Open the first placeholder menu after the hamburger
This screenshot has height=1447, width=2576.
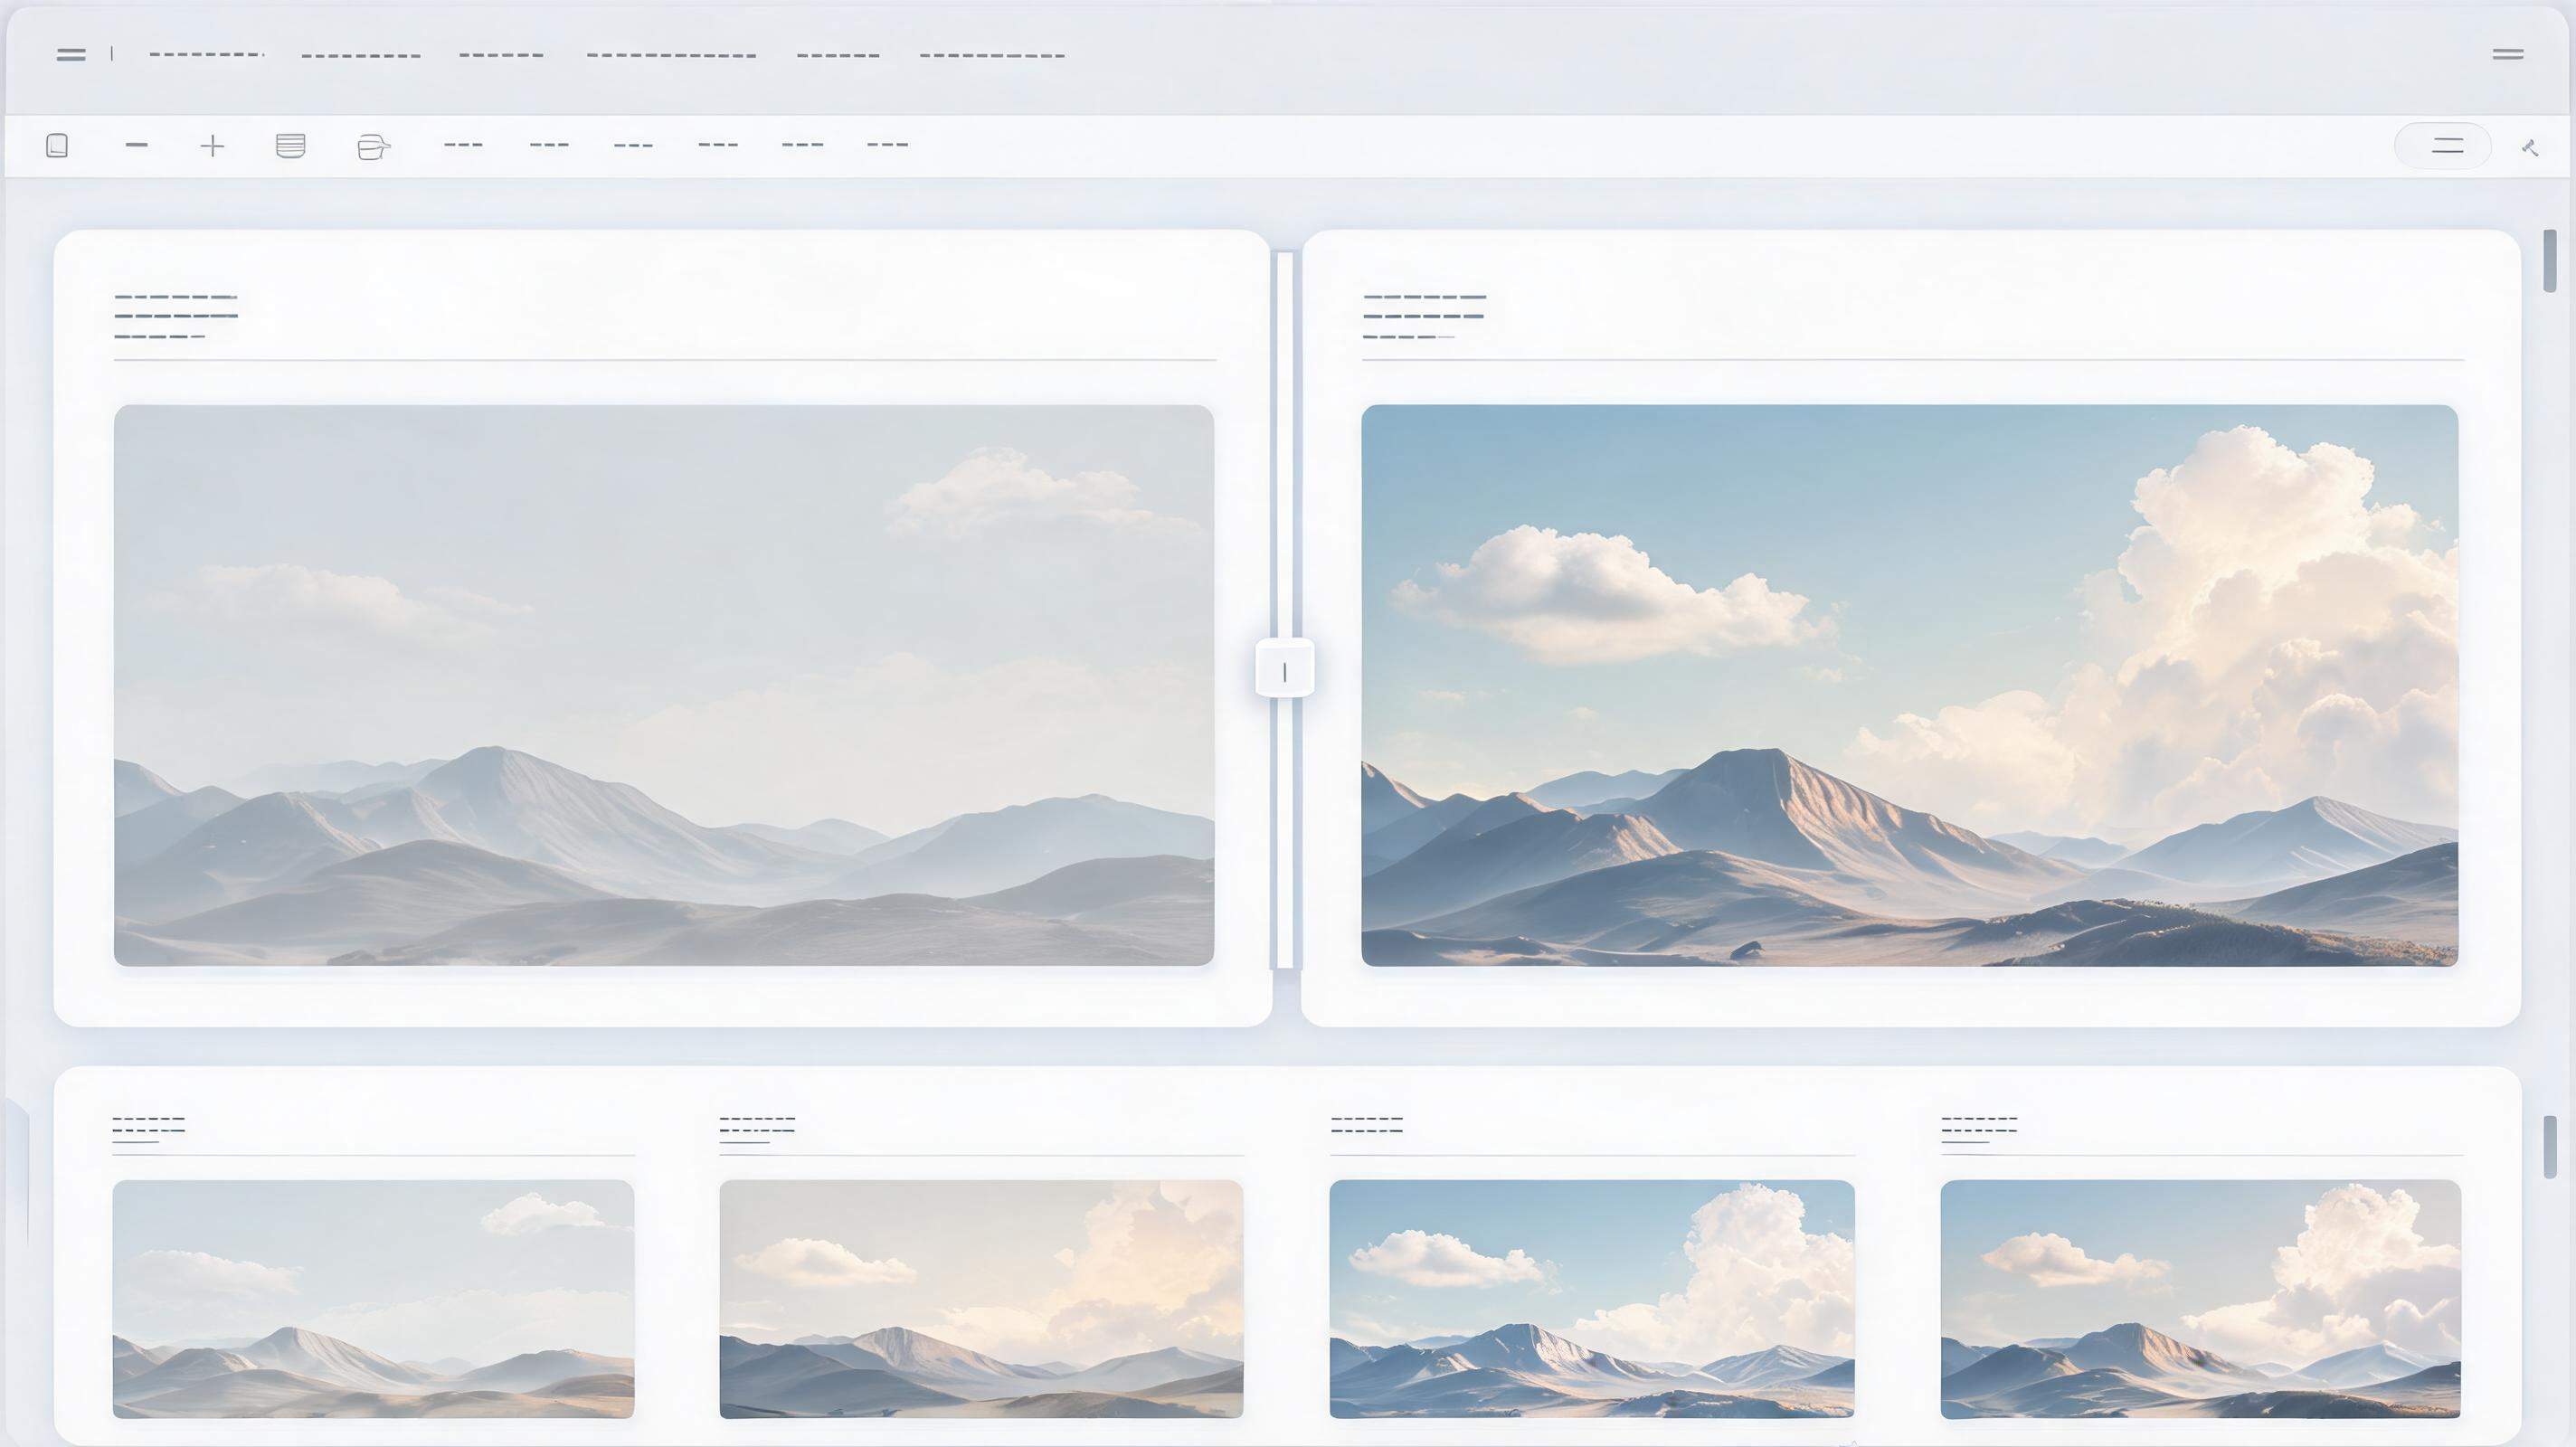(206, 54)
